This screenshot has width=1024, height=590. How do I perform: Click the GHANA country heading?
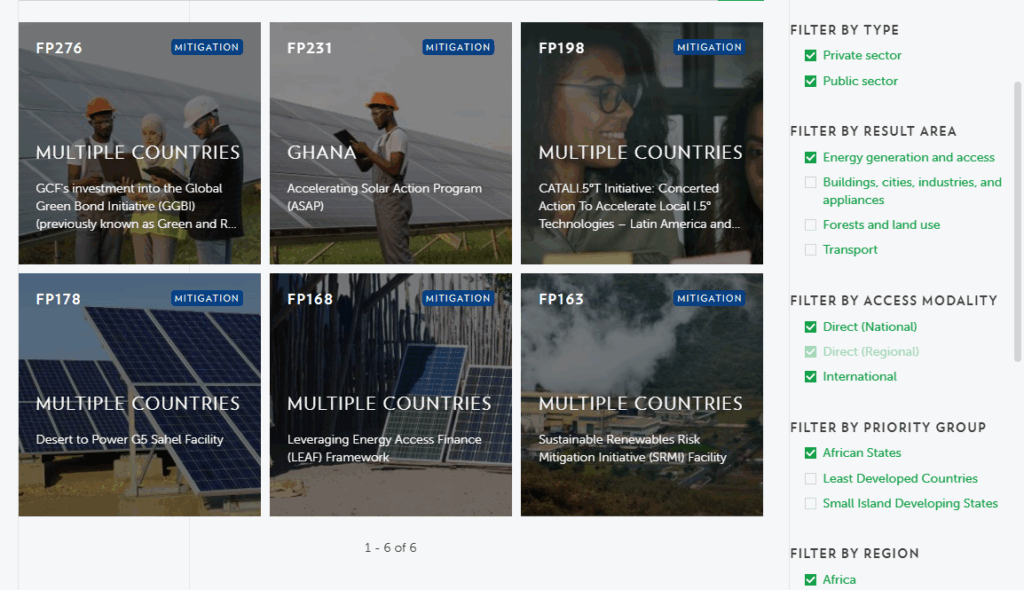click(x=321, y=152)
